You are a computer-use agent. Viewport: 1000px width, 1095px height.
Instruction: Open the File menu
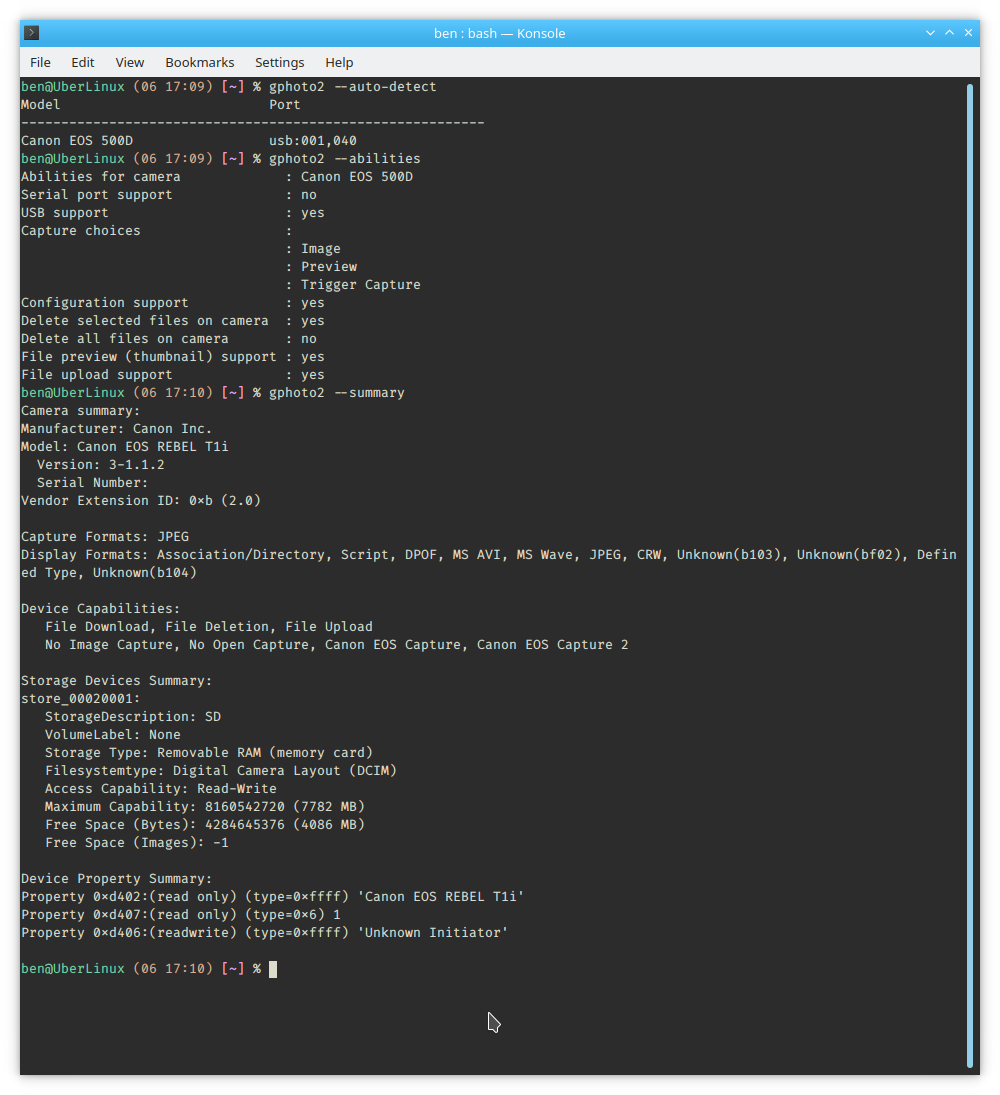click(x=40, y=62)
